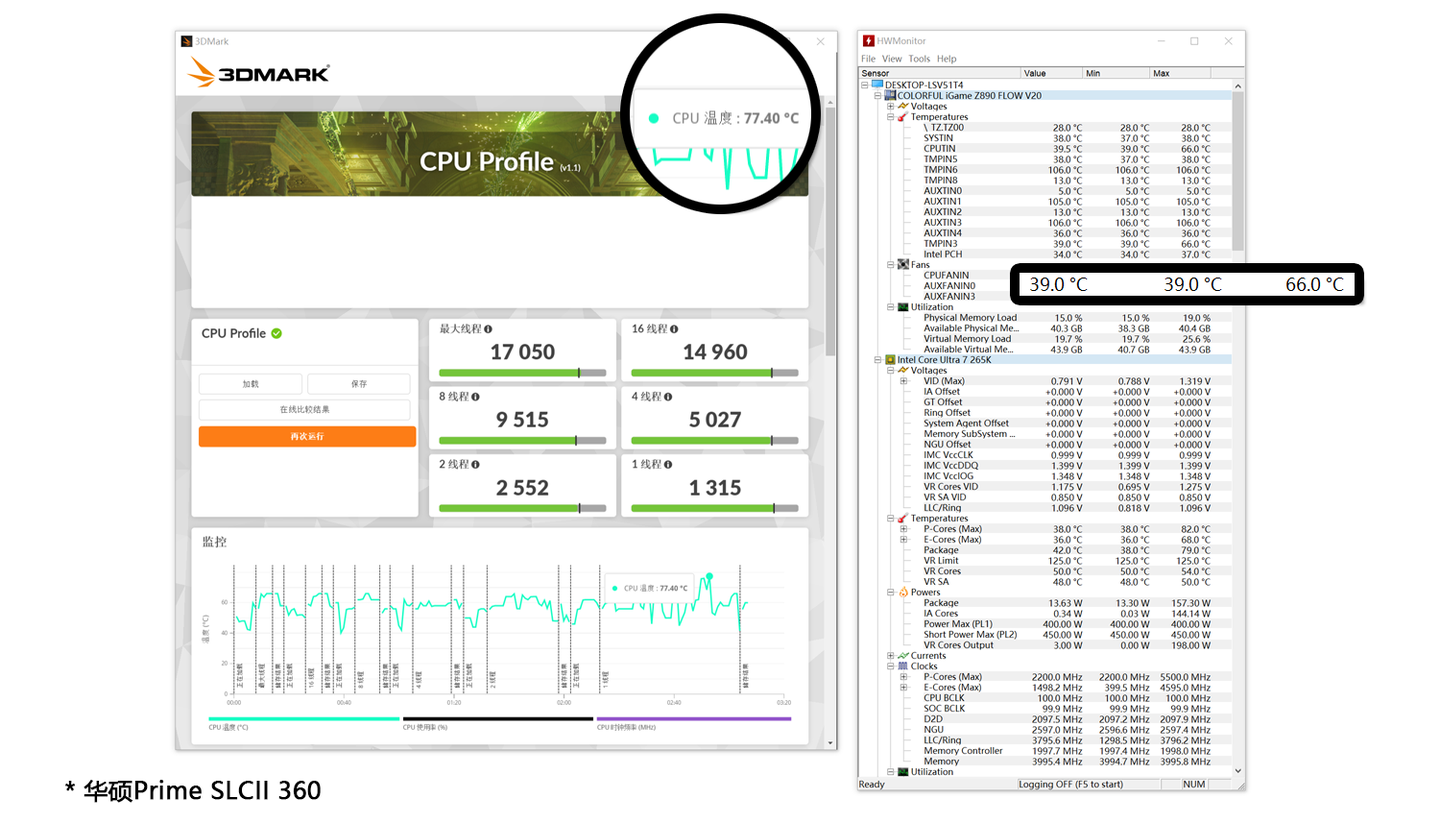Click the Sensor column header

tap(940, 73)
